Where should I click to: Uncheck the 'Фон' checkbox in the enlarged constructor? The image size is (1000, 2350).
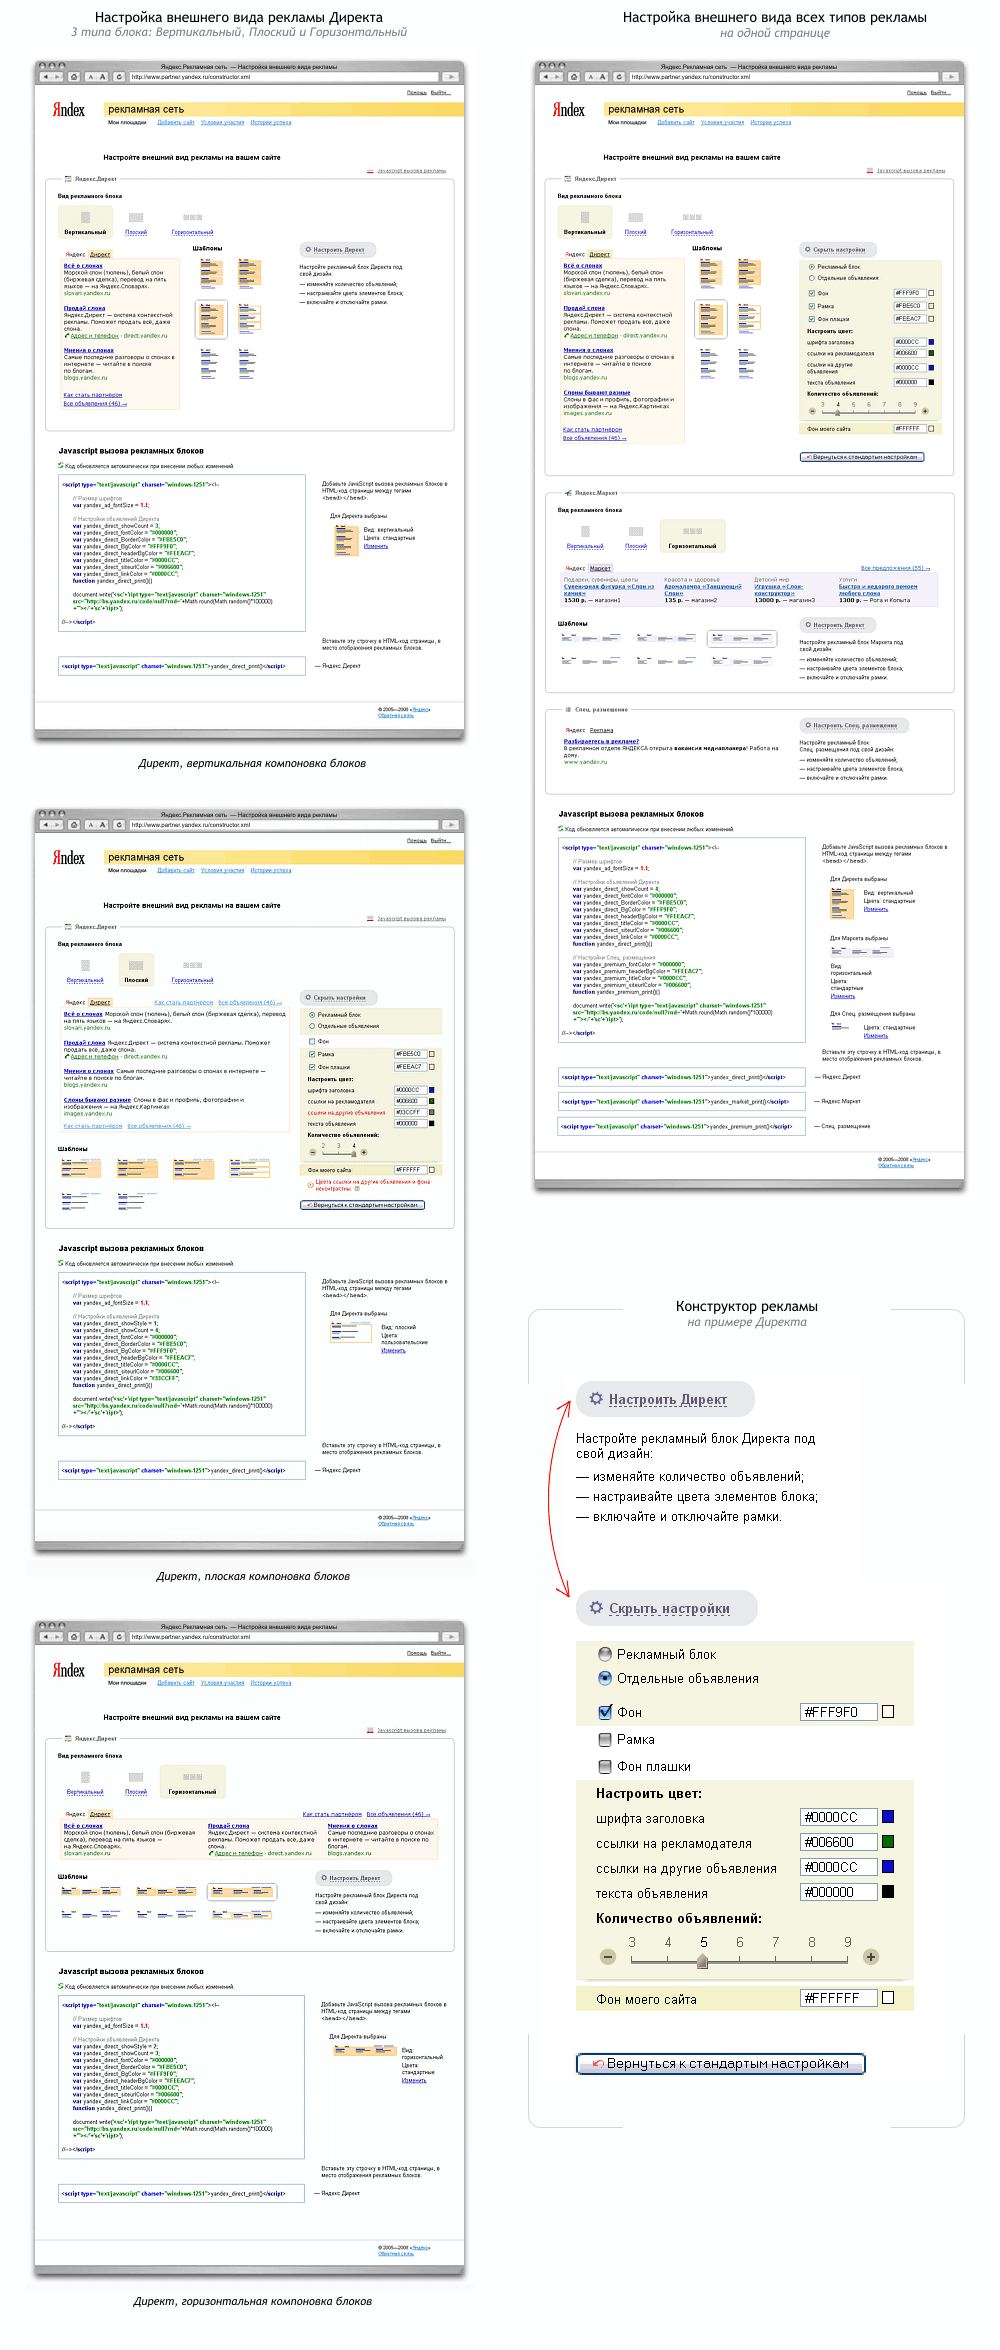[x=605, y=1712]
